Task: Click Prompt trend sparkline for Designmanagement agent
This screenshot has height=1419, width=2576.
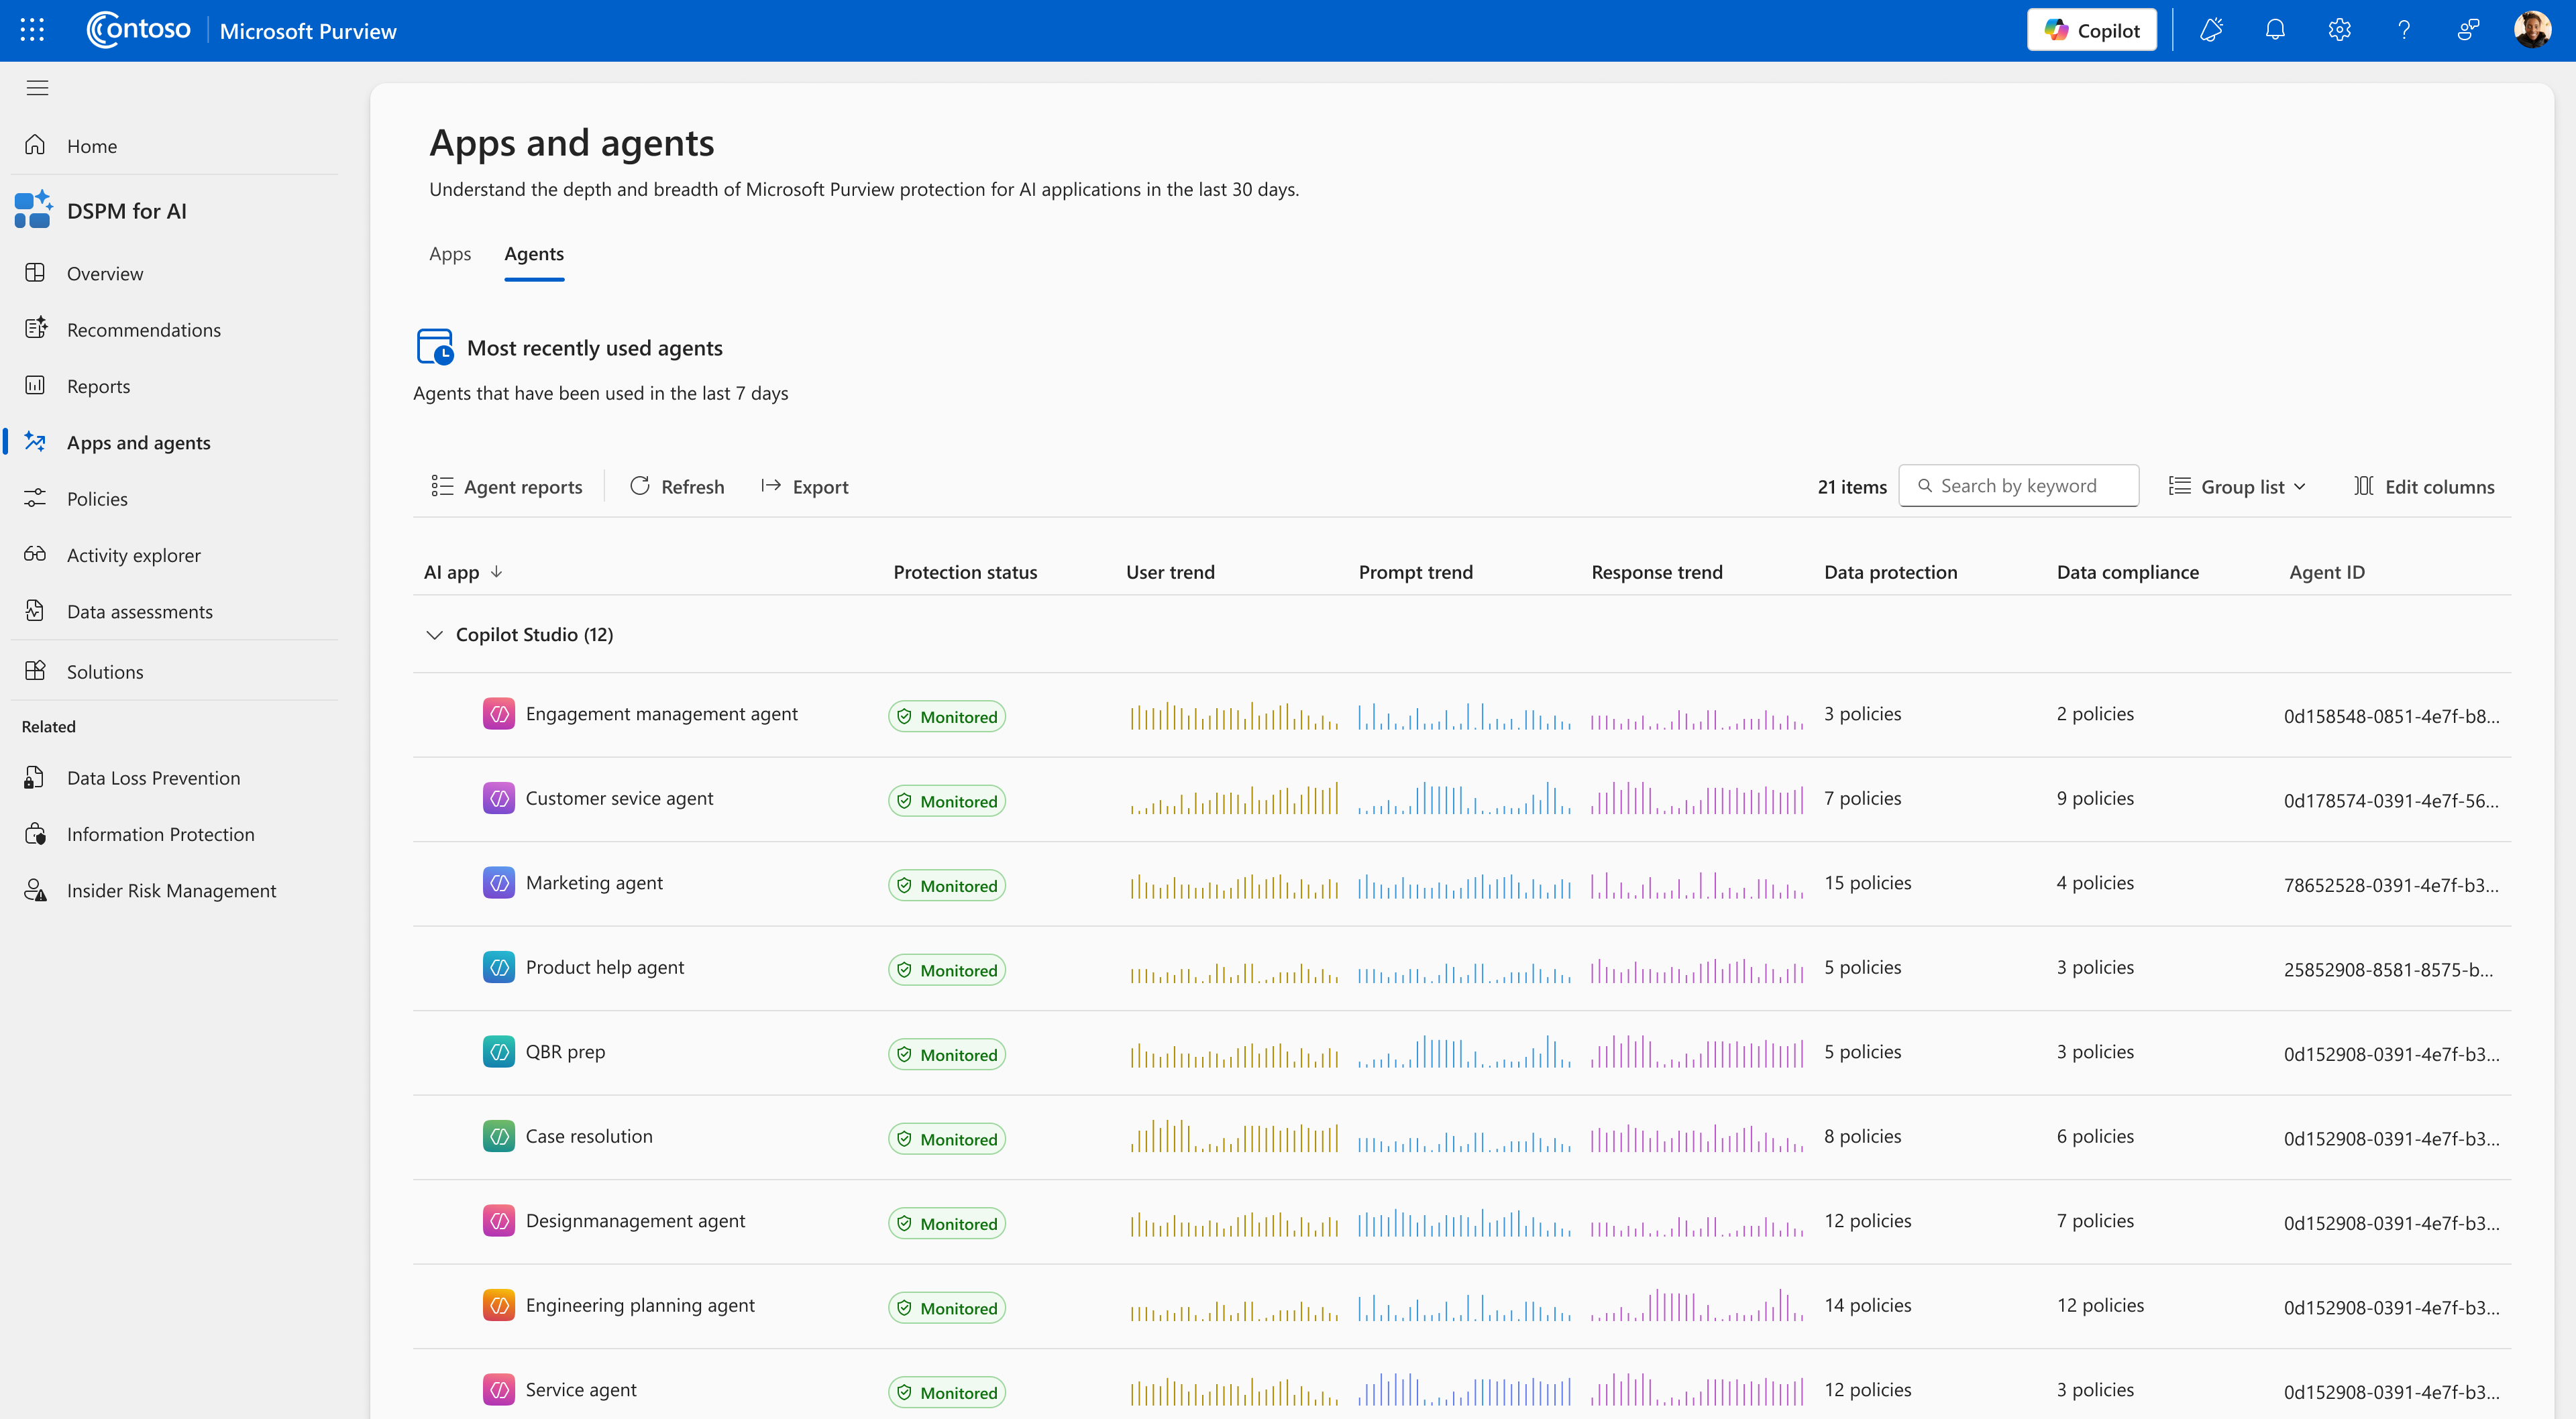Action: (x=1464, y=1222)
